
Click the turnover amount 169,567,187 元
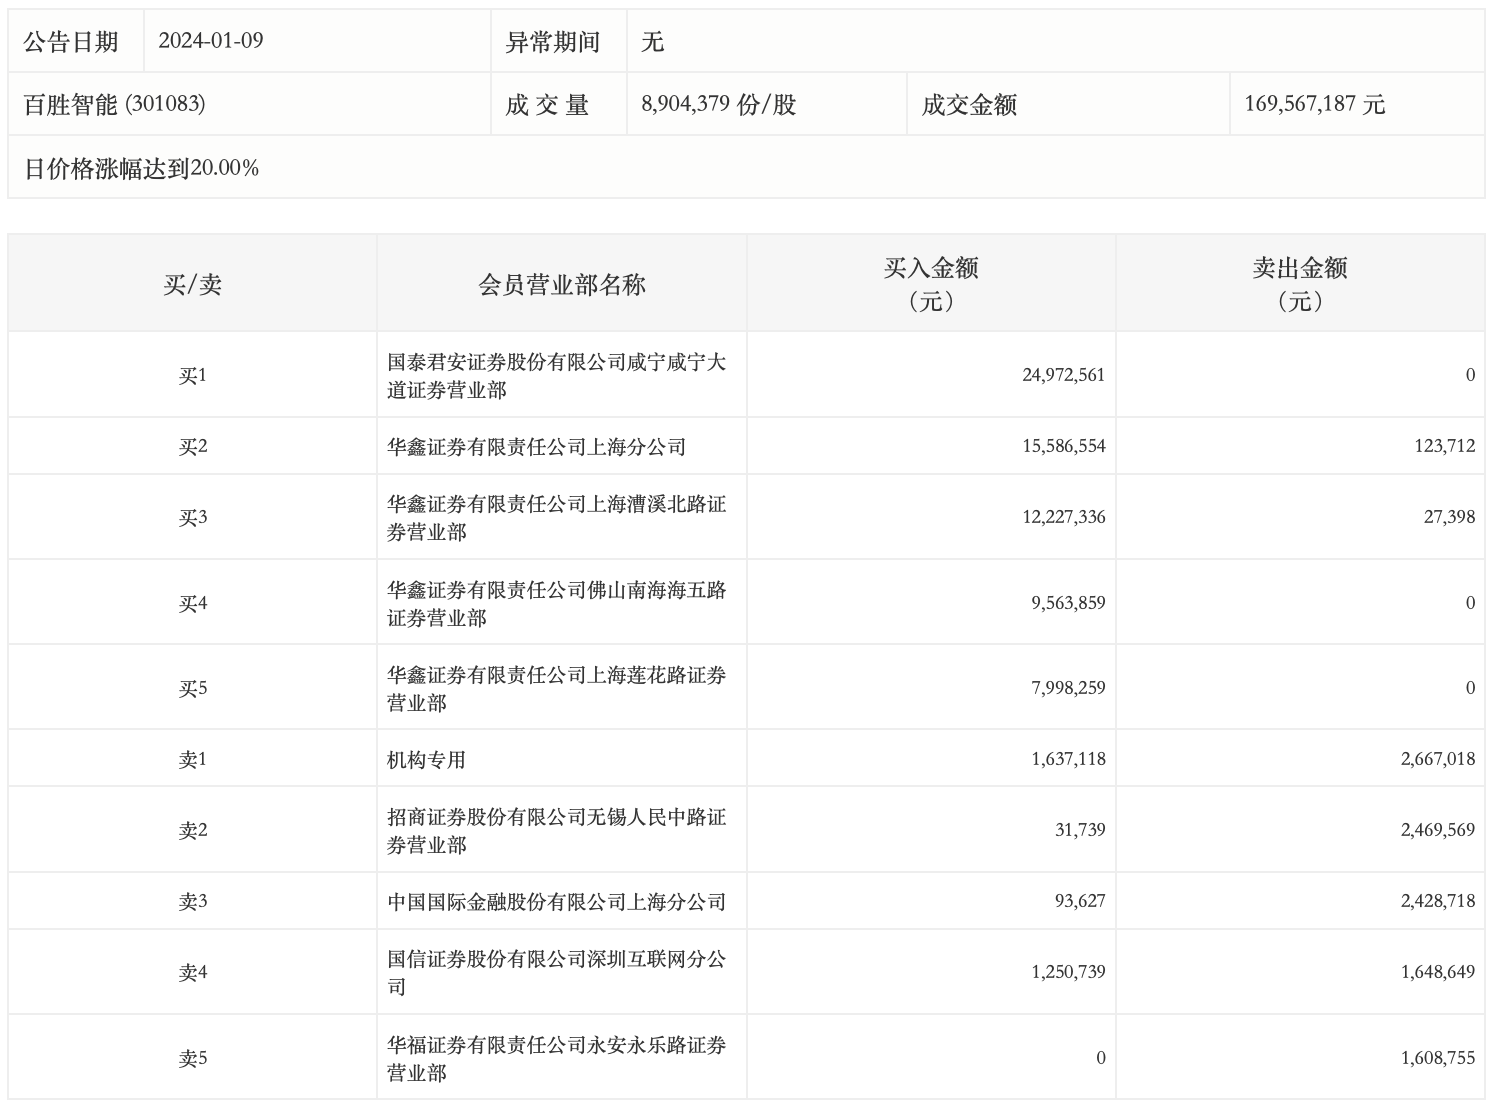click(1314, 104)
